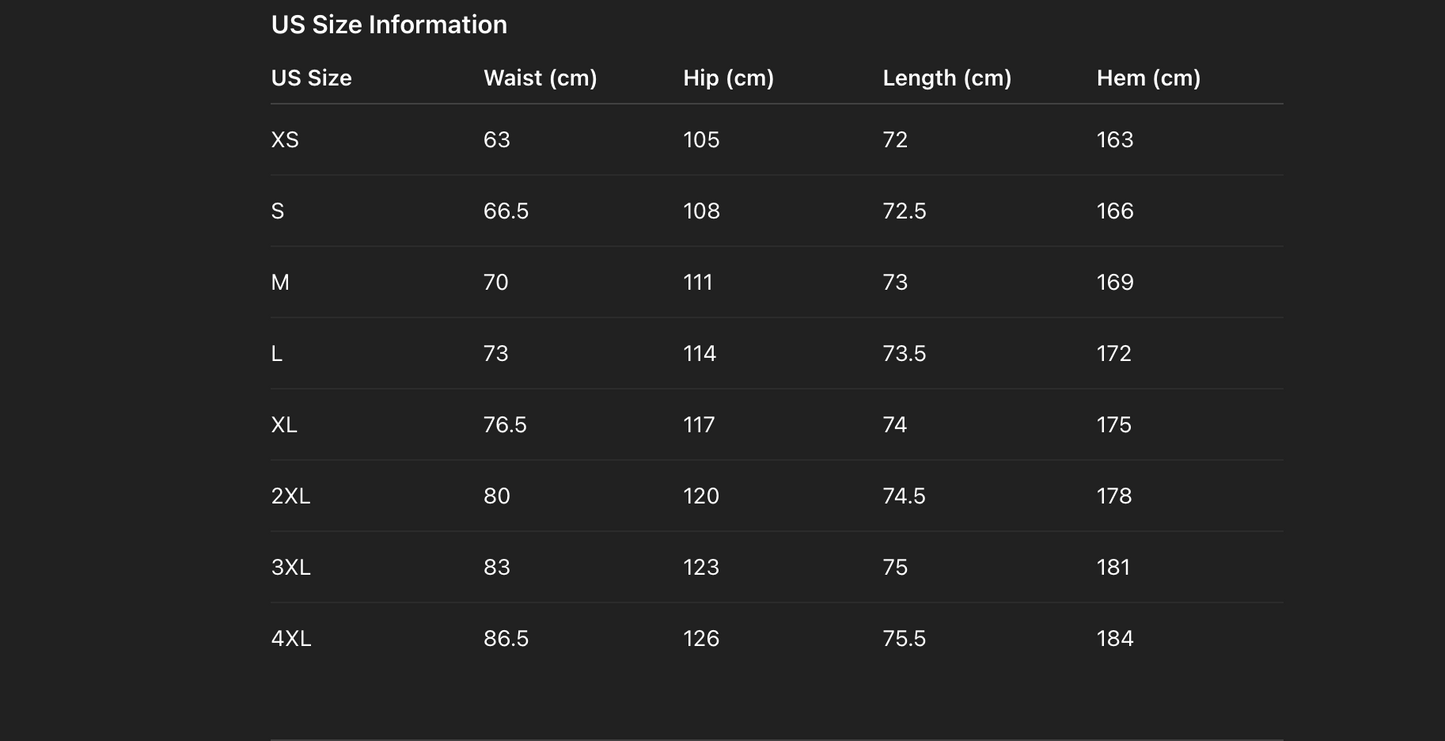Click the "Length (cm)" column header

947,78
